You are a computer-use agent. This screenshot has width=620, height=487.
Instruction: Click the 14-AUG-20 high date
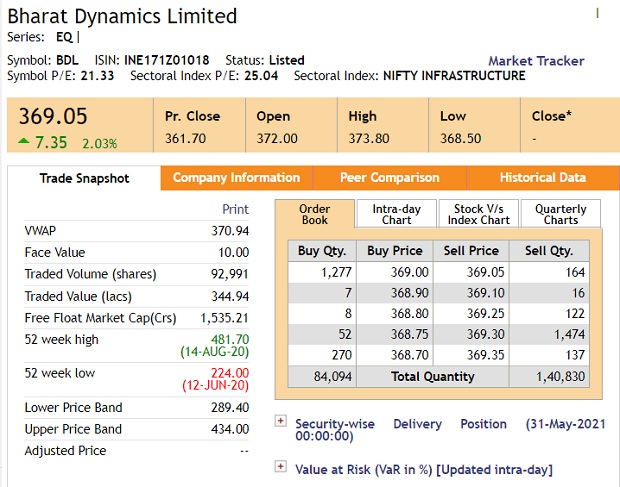click(215, 351)
